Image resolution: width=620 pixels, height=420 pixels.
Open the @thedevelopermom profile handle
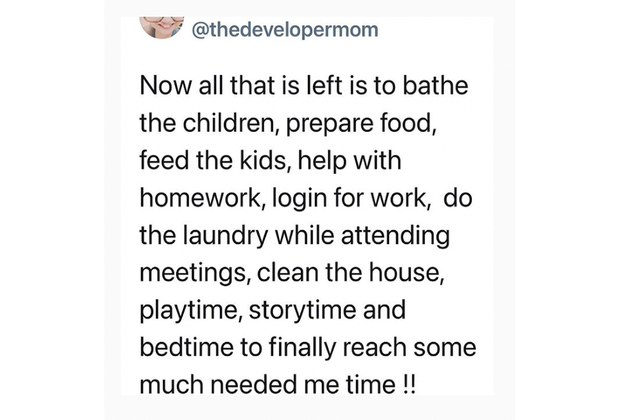tap(285, 30)
